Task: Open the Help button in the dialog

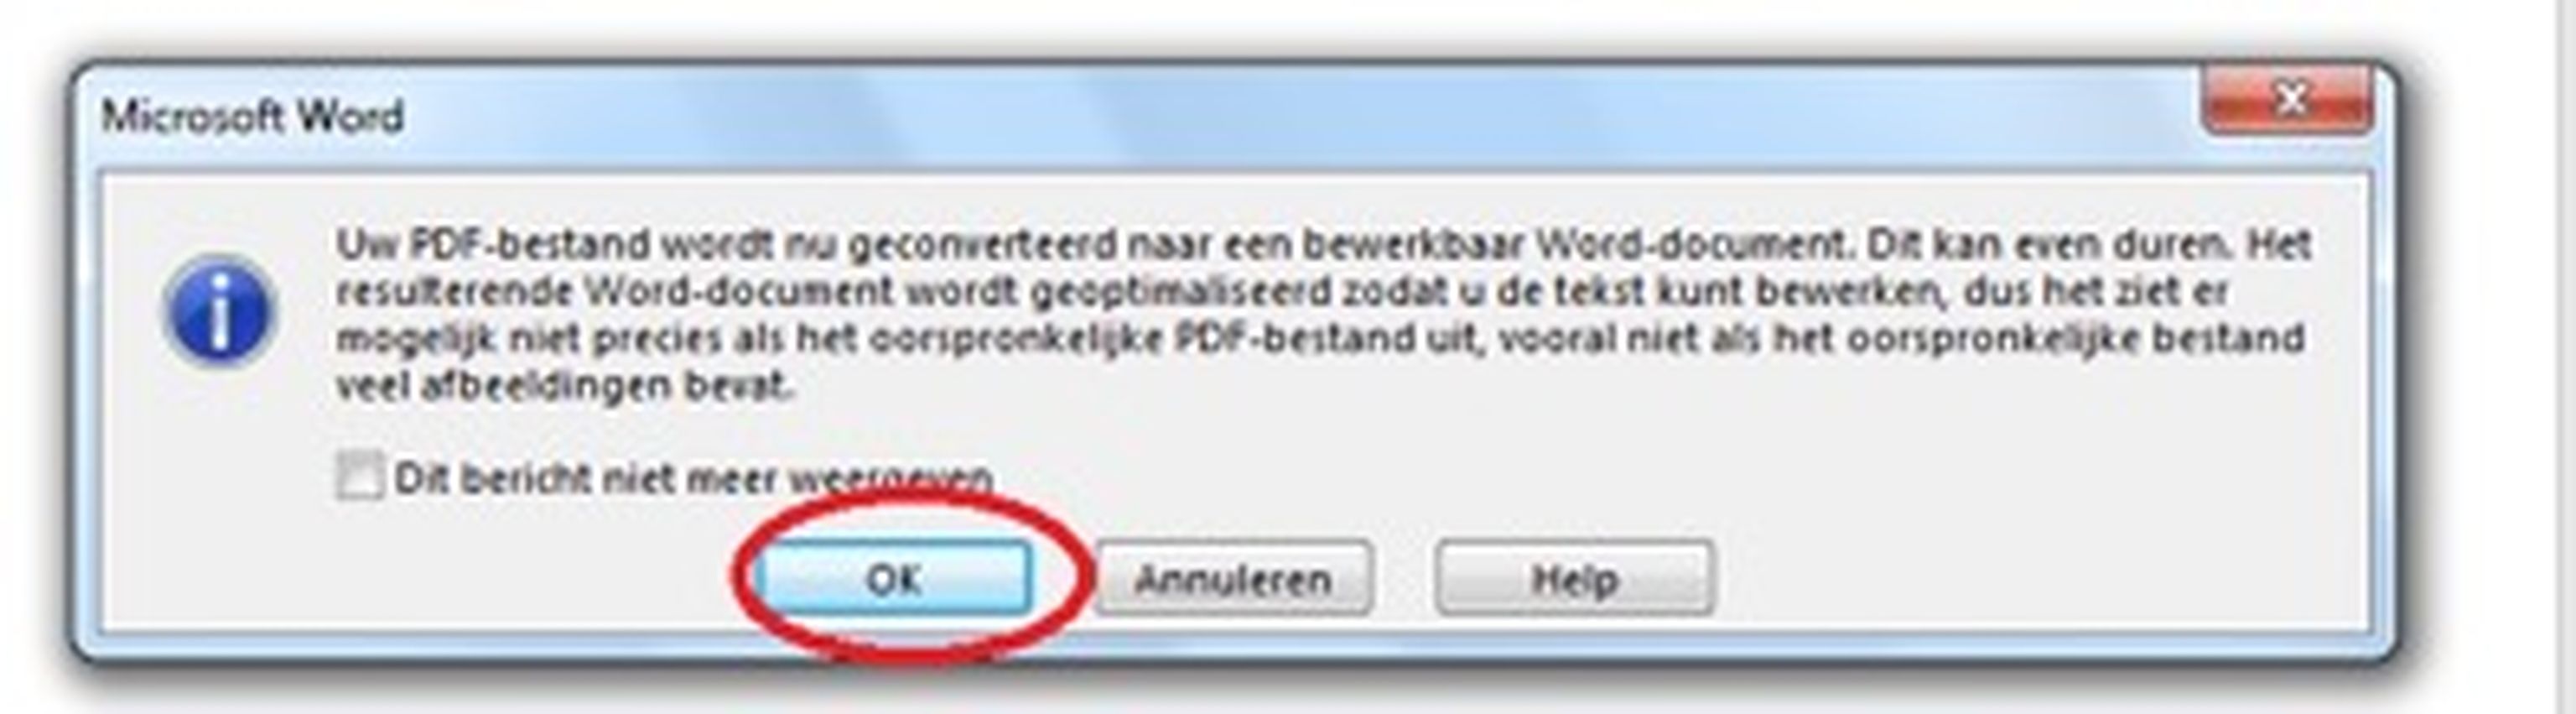Action: (x=1574, y=578)
